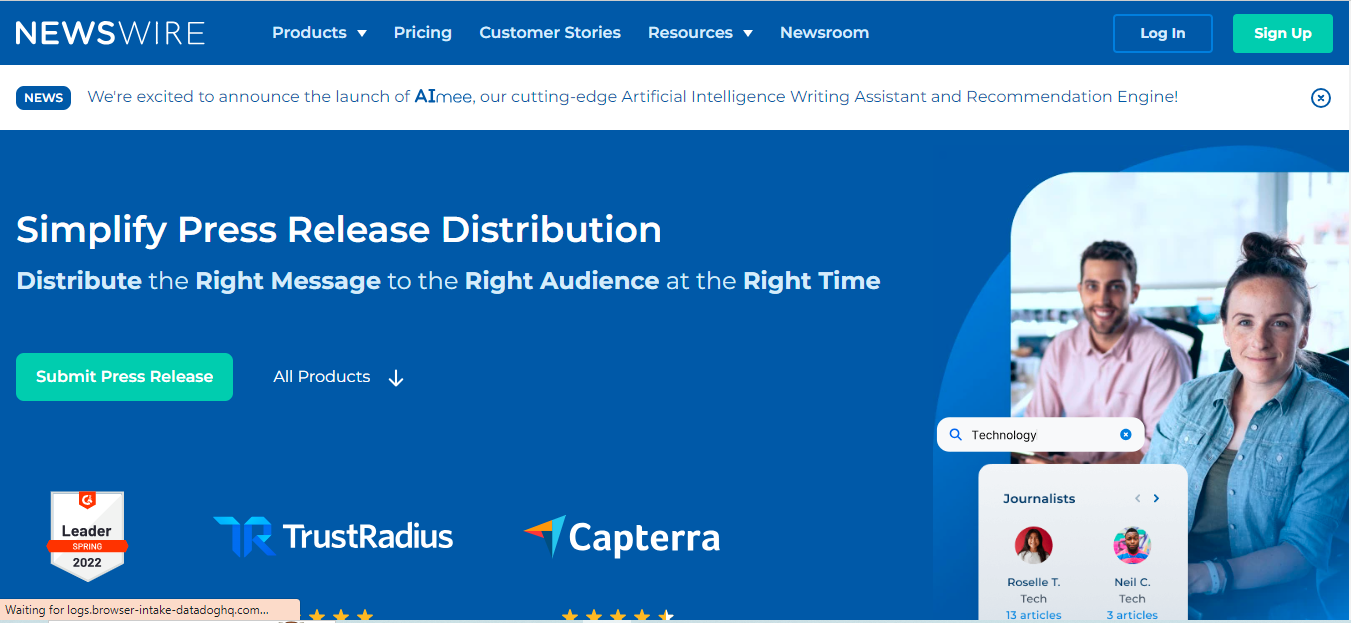
Task: Click the TrustRadius logo
Action: (x=333, y=536)
